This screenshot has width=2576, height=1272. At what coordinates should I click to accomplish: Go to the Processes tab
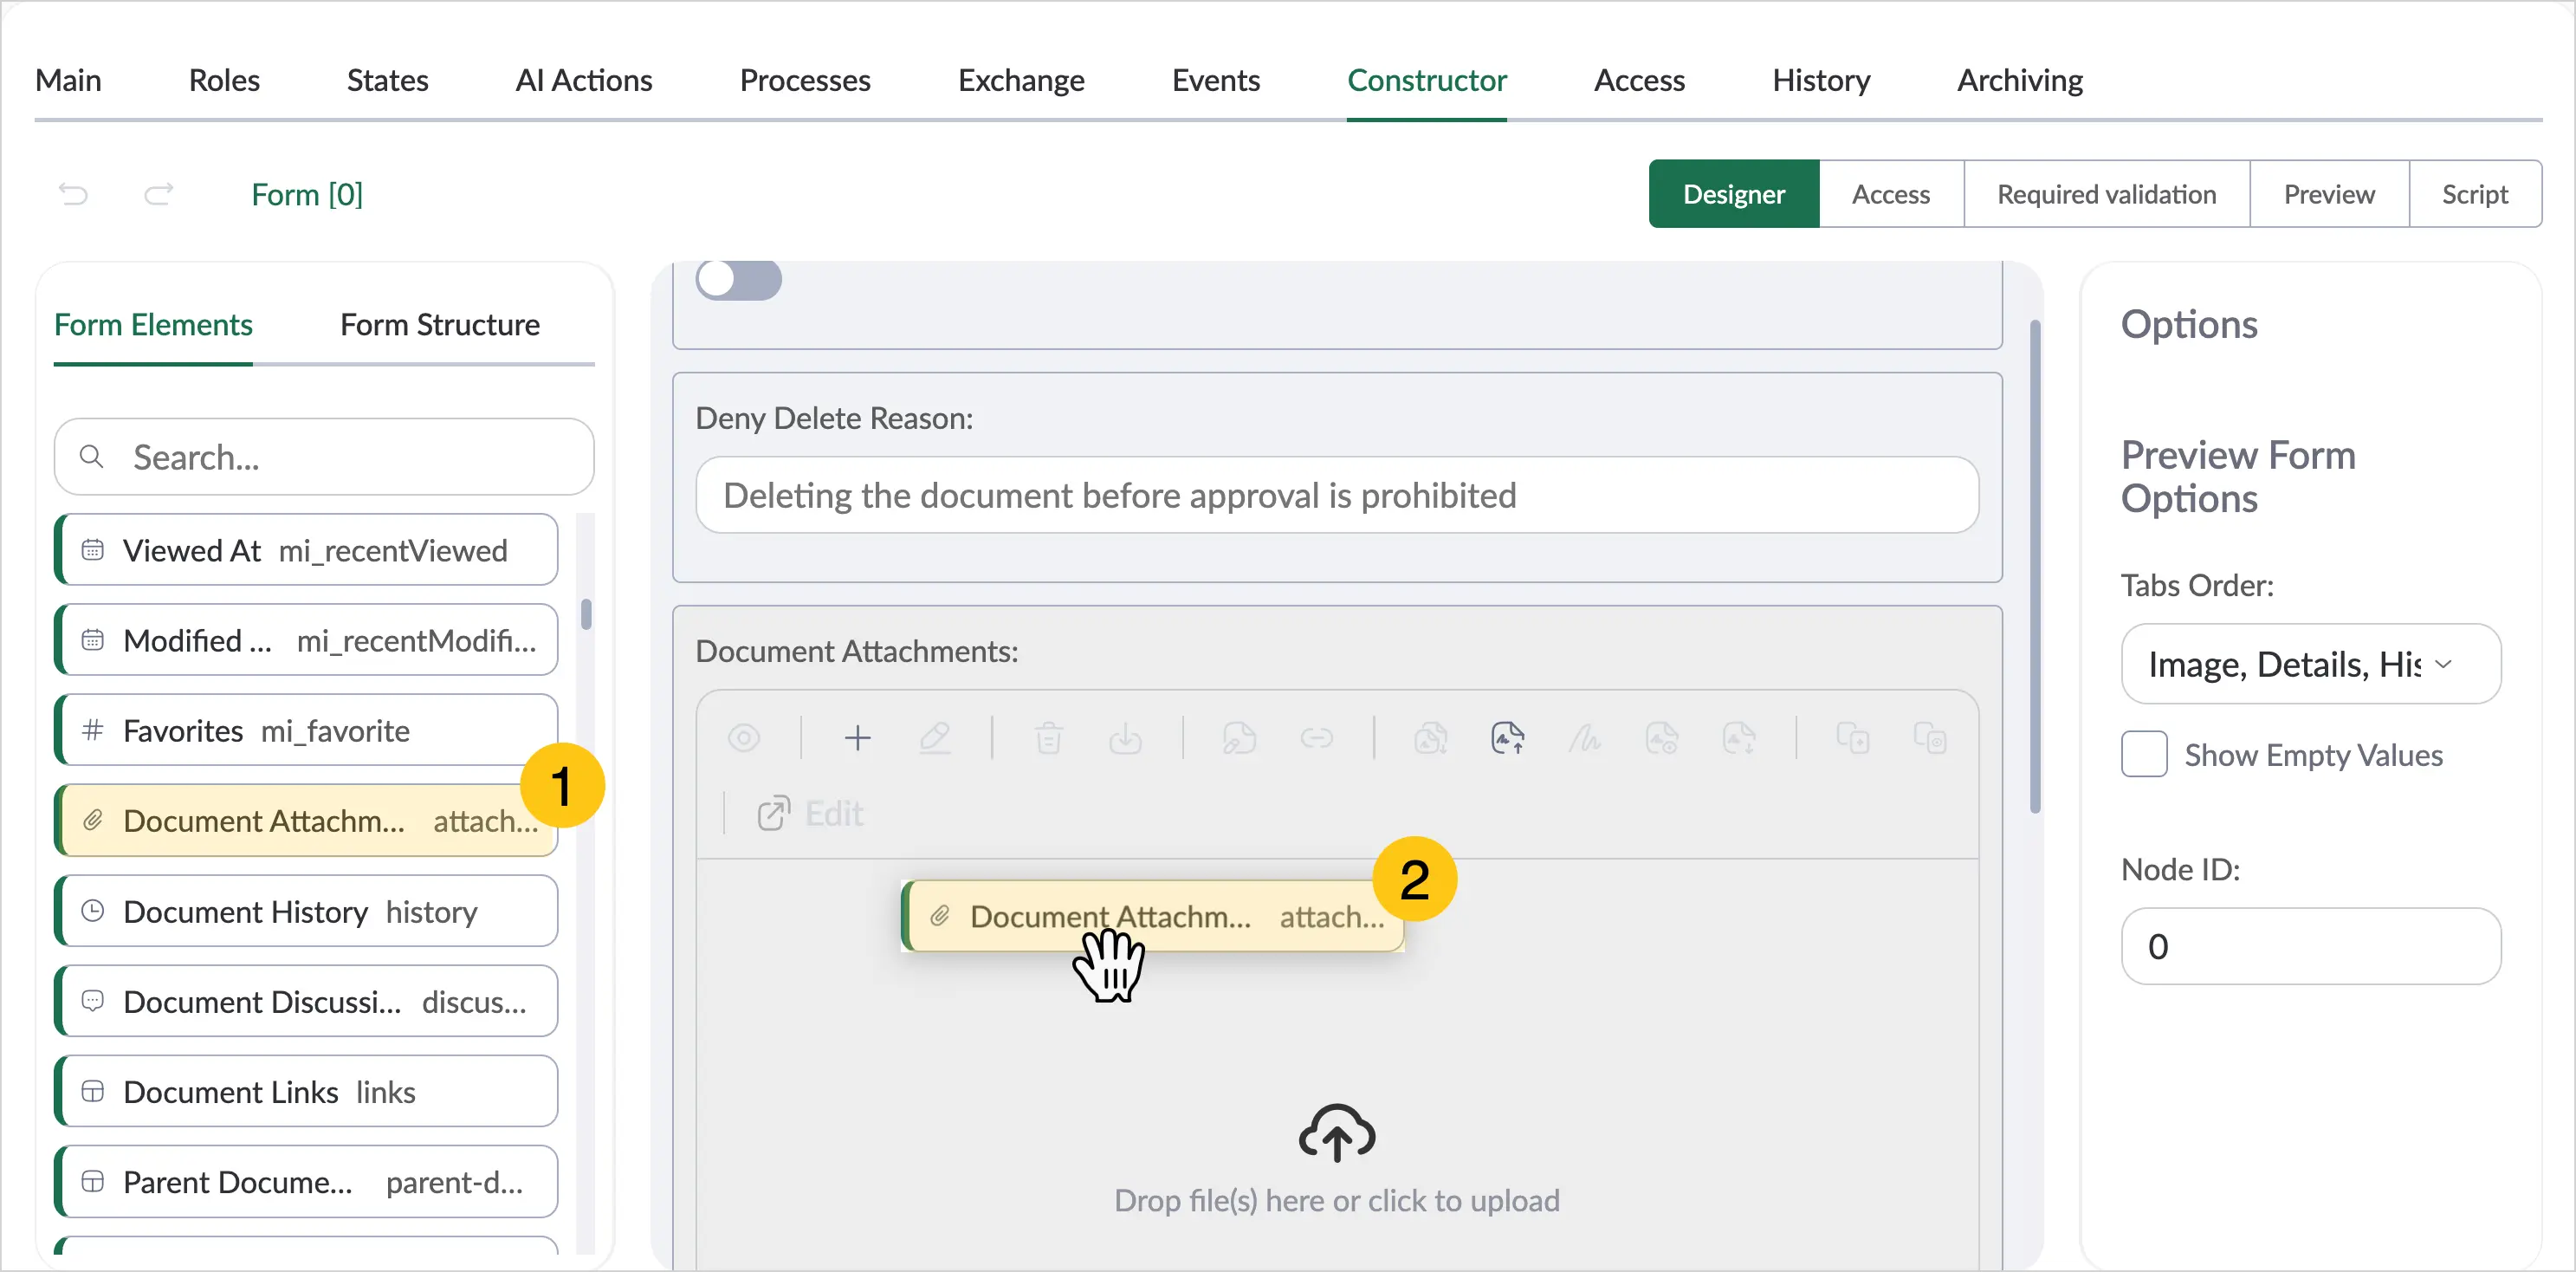click(x=805, y=80)
